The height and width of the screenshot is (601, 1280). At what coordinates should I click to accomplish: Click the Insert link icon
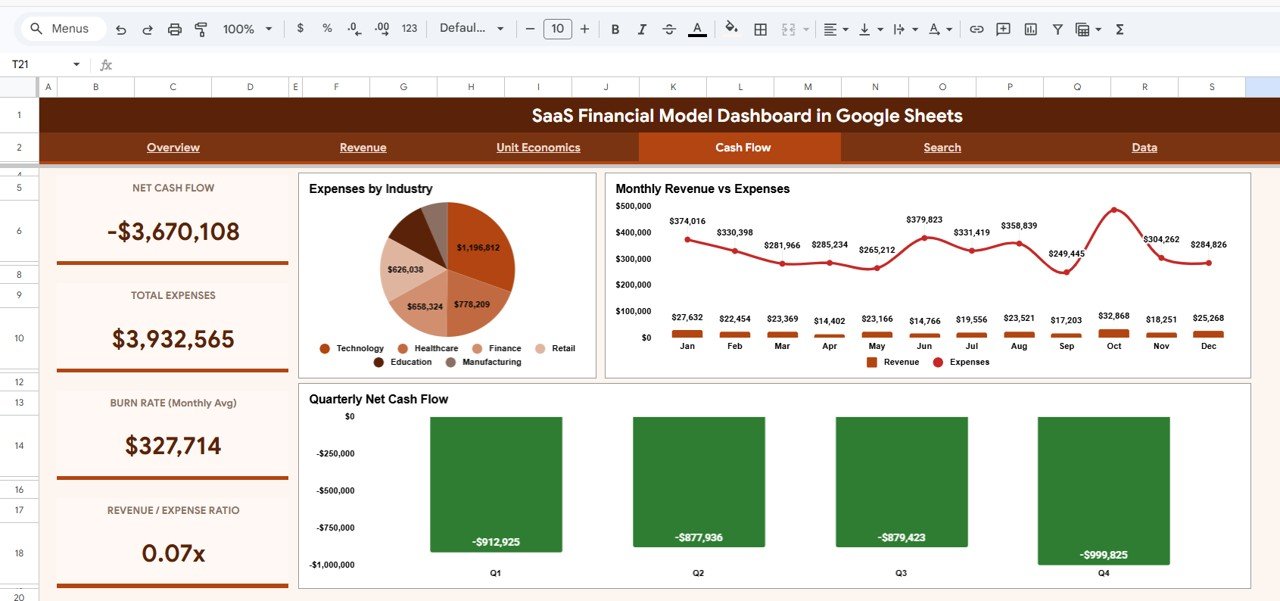[x=977, y=28]
